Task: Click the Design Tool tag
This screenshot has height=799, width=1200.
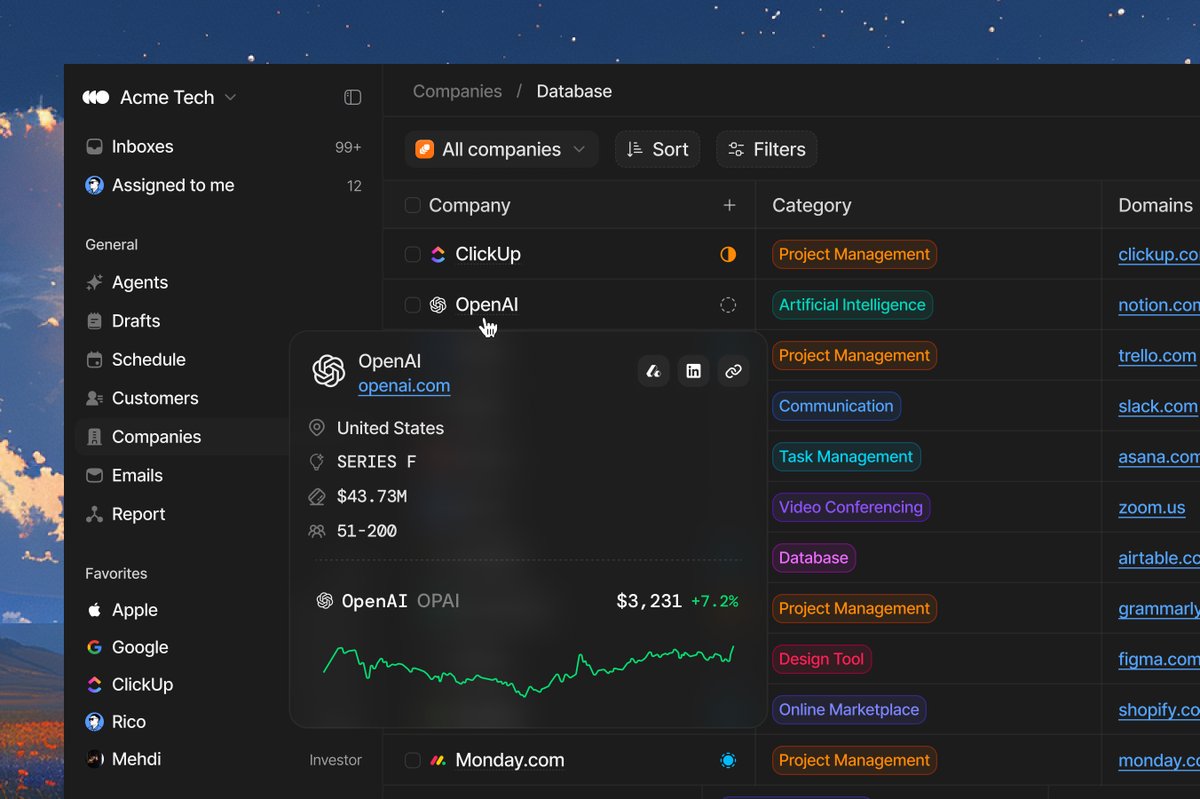Action: pyautogui.click(x=821, y=659)
